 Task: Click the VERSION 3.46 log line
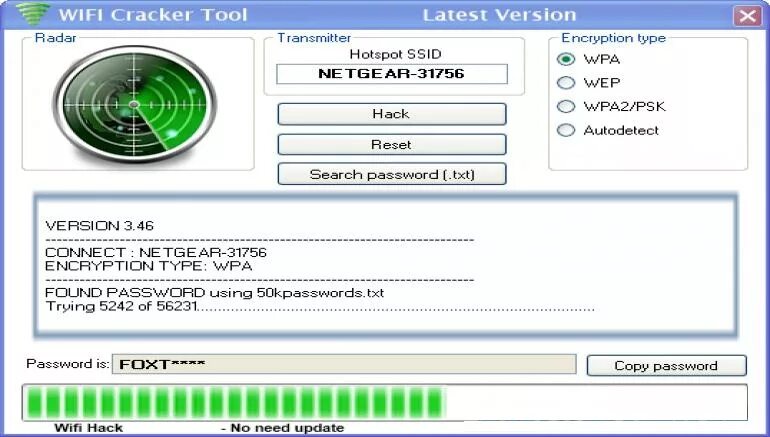[99, 226]
